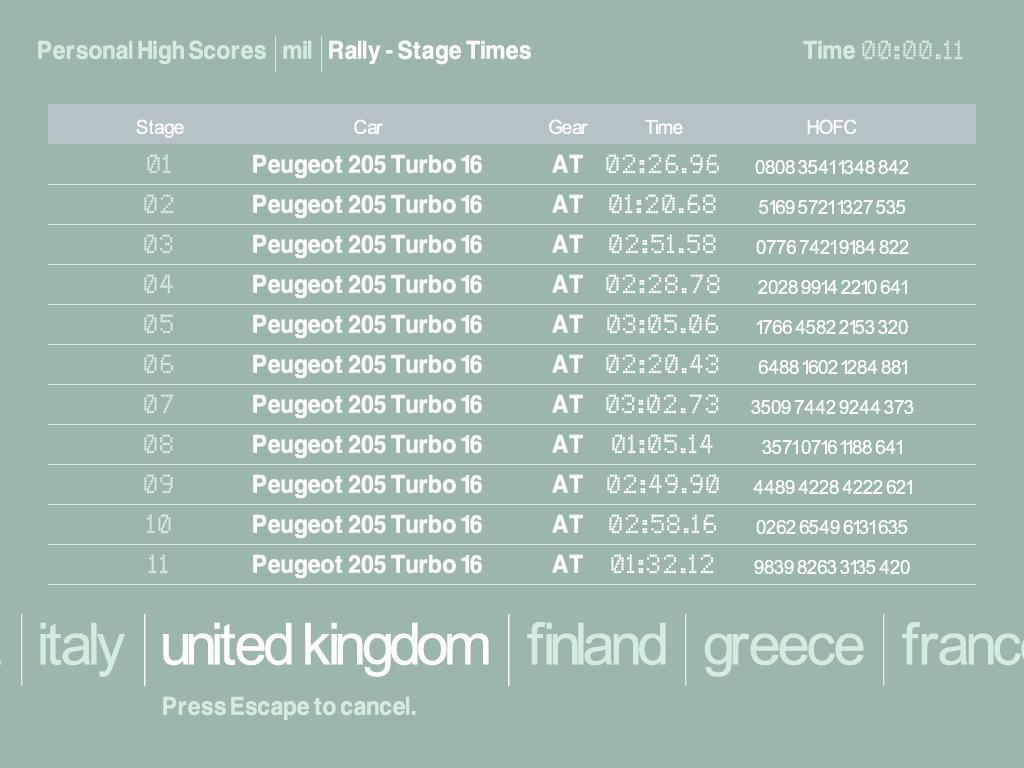Image resolution: width=1024 pixels, height=768 pixels.
Task: Click the Rally - Stage Times heading
Action: (429, 51)
